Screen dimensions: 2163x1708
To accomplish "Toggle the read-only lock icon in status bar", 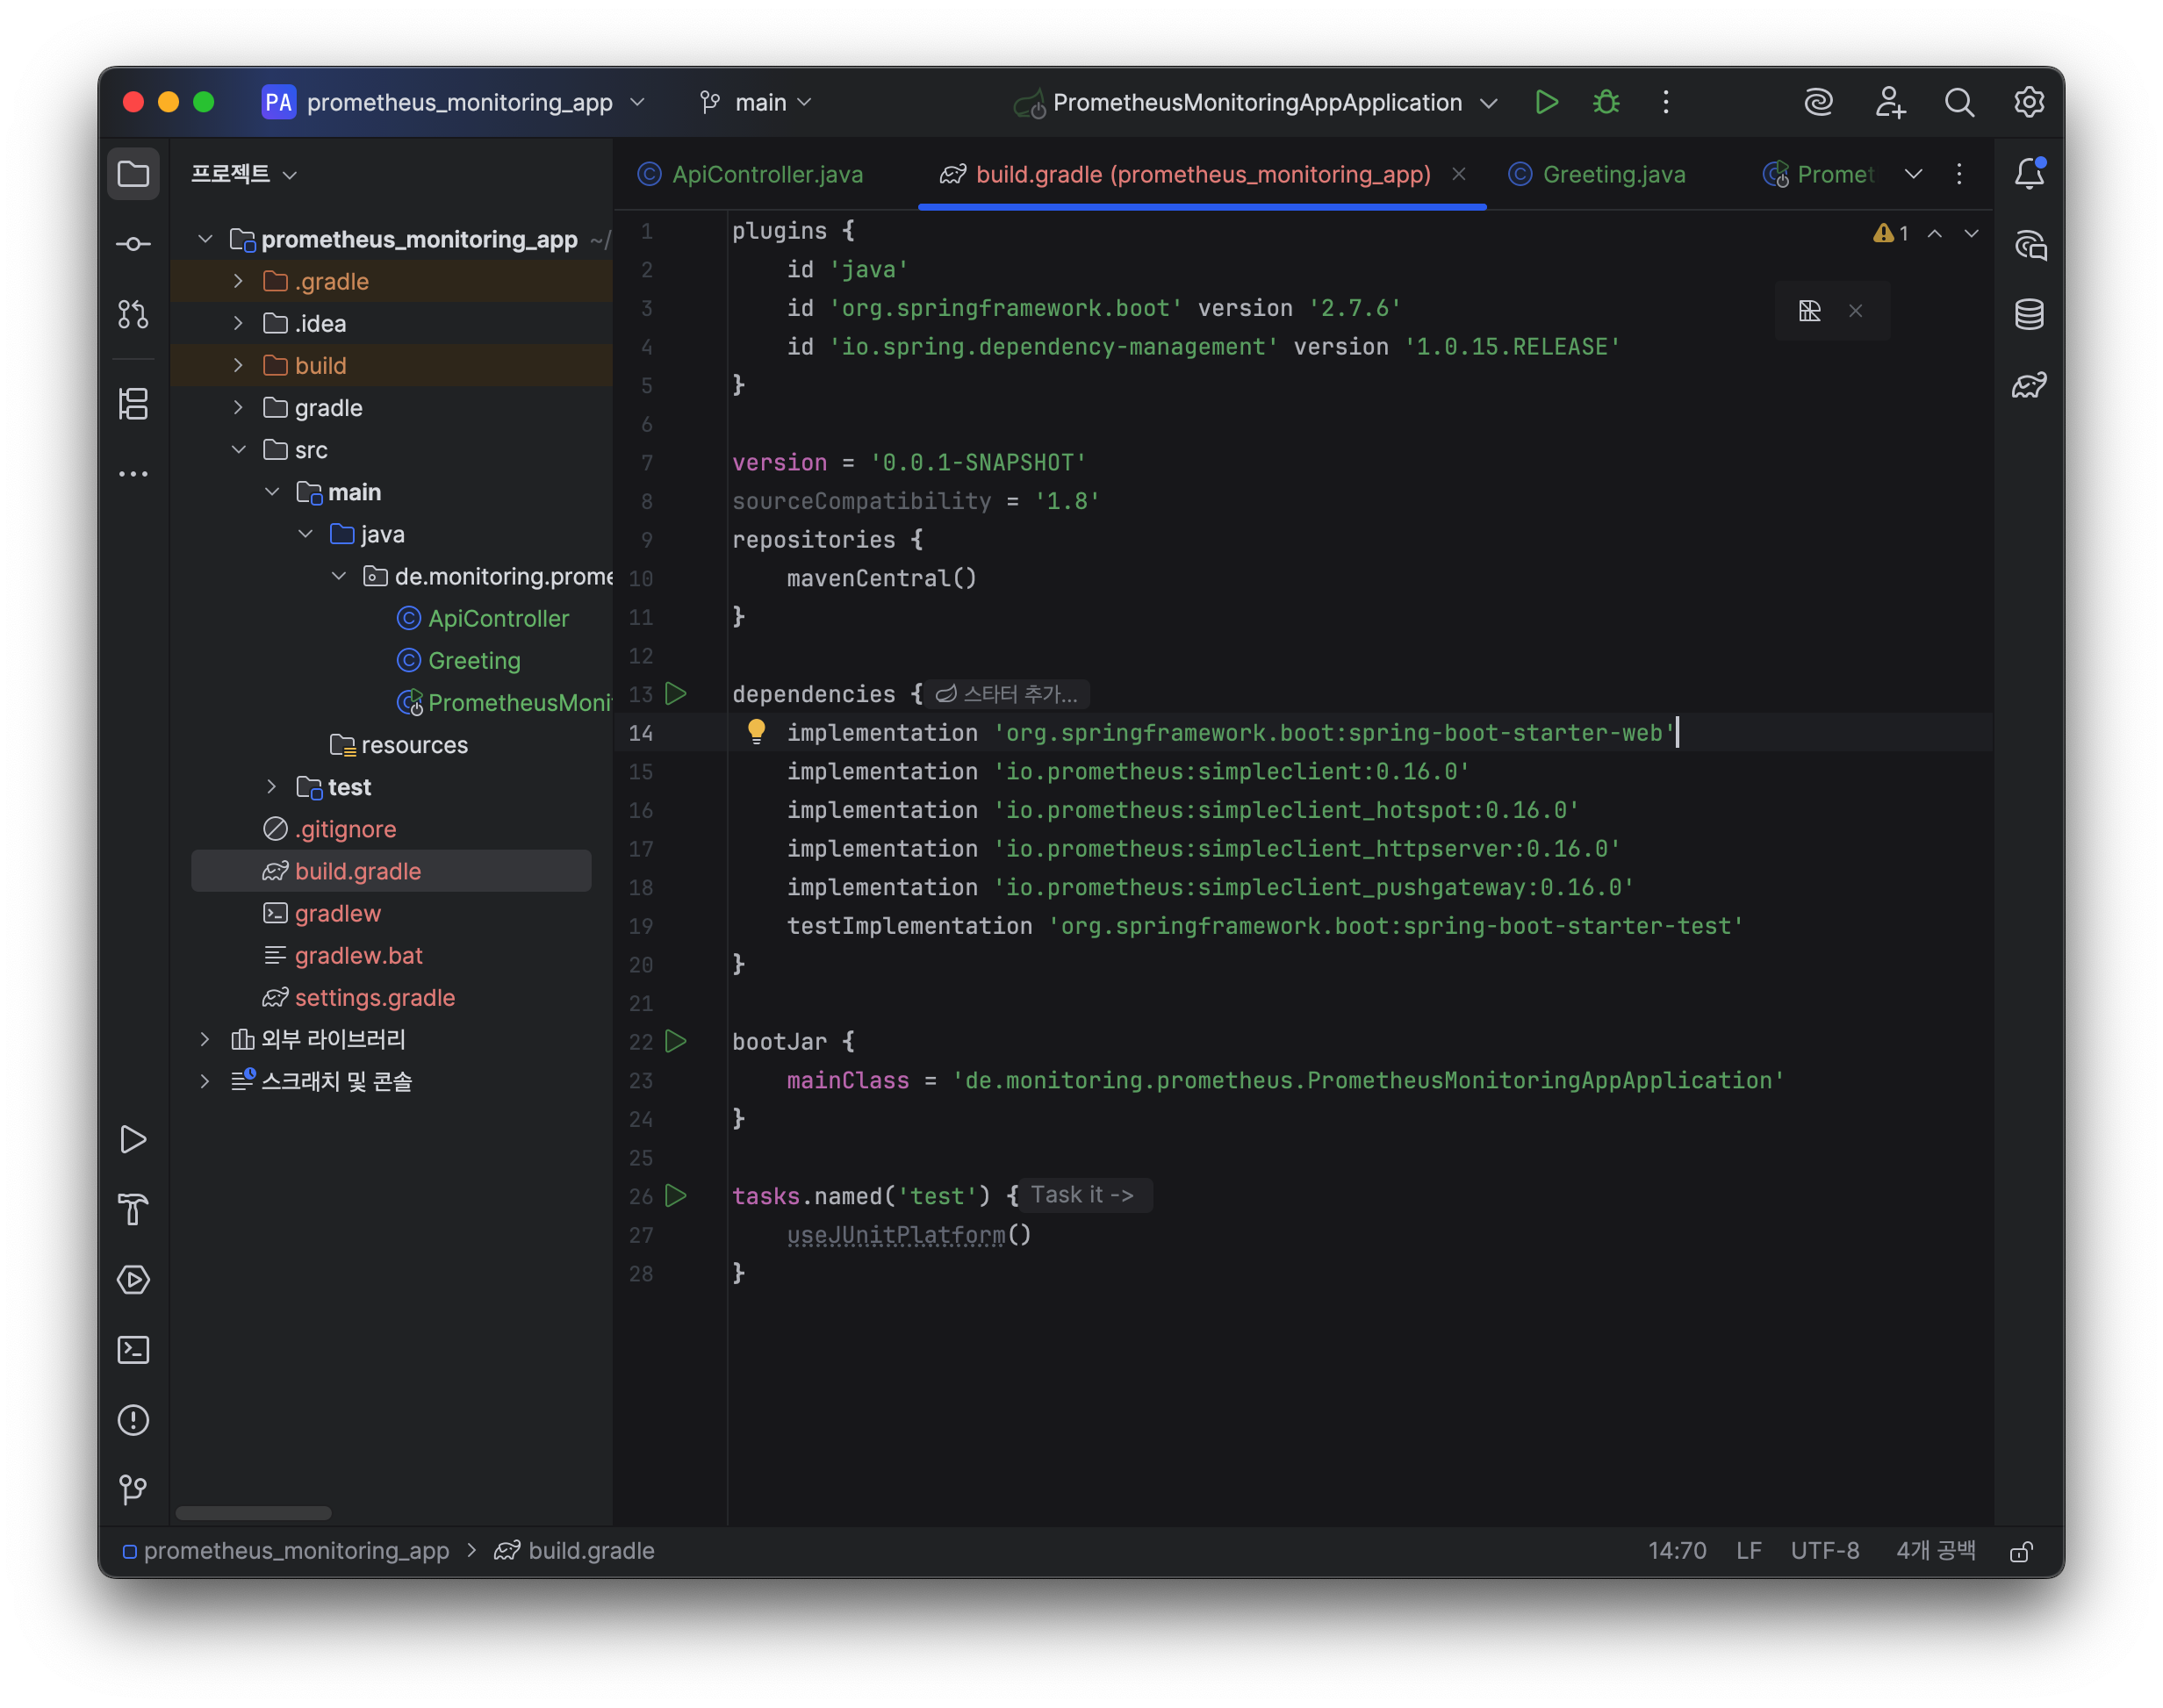I will click(2021, 1551).
